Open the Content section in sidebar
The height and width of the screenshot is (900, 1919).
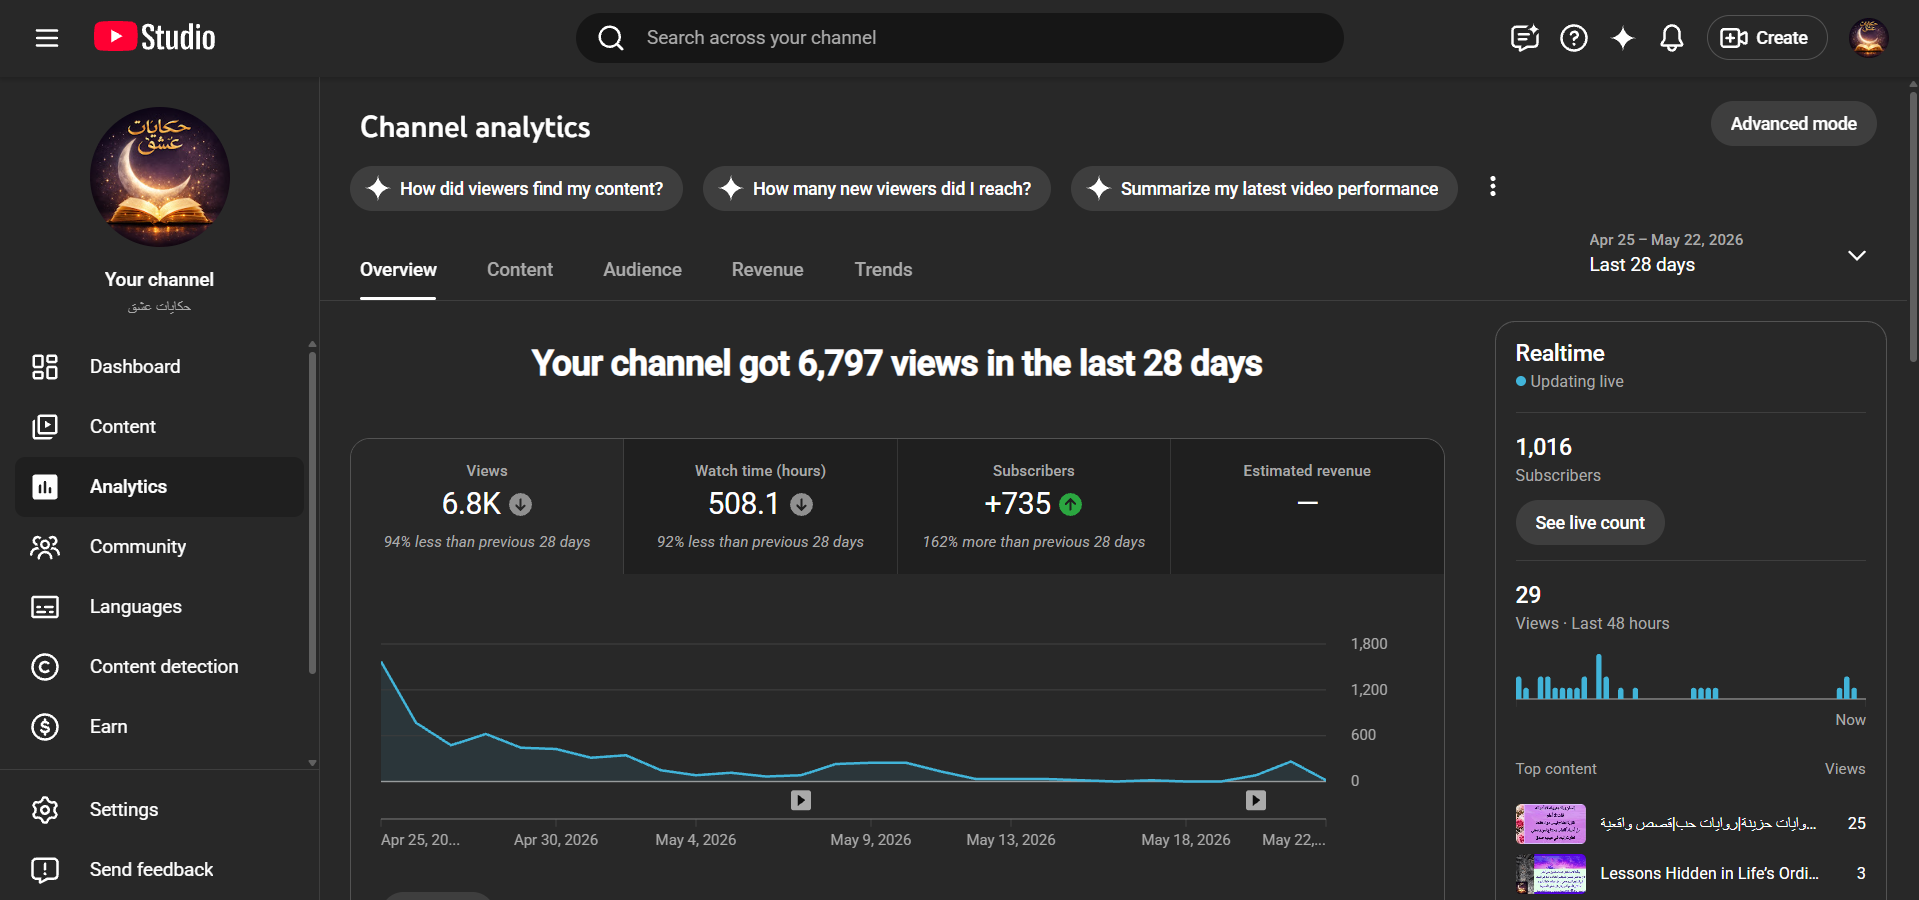click(x=160, y=427)
